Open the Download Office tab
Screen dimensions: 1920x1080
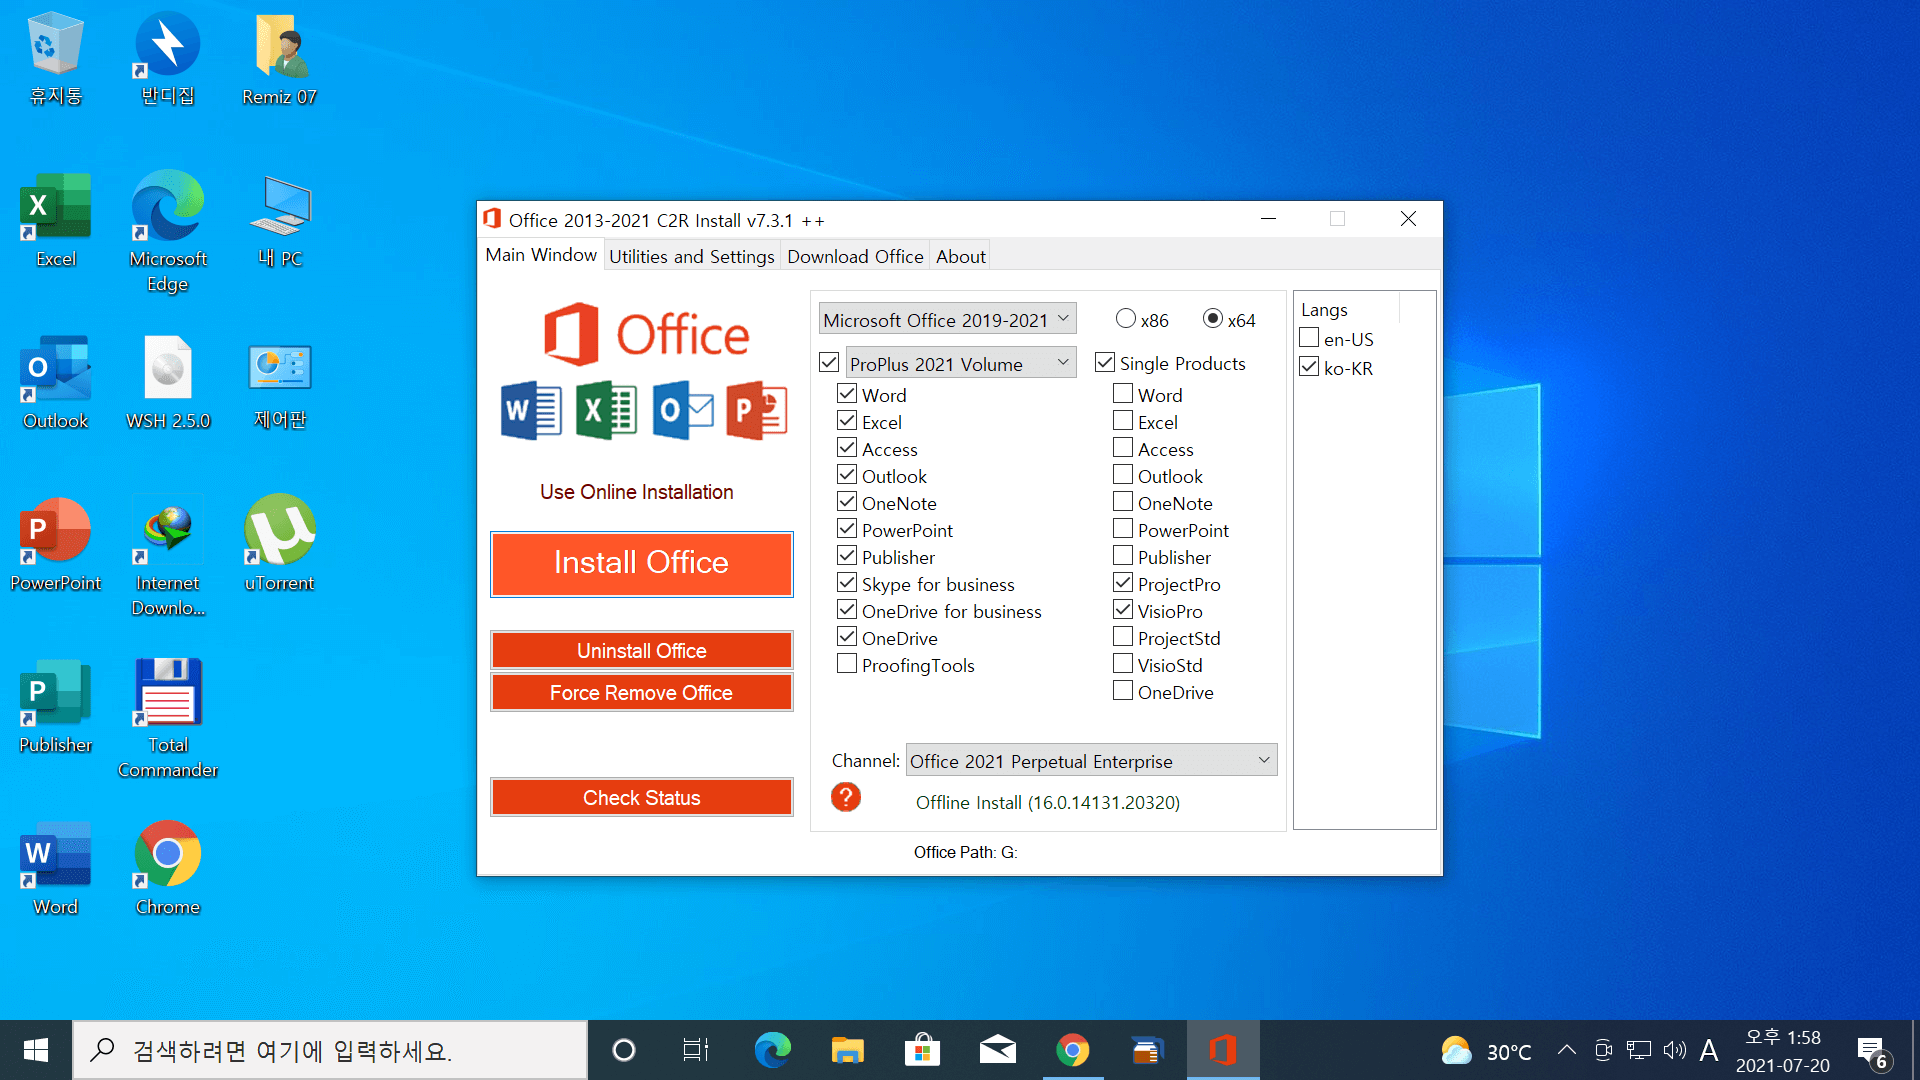pos(855,256)
